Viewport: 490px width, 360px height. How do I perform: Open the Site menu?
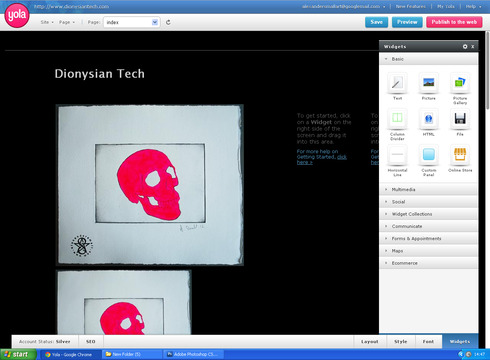point(47,22)
